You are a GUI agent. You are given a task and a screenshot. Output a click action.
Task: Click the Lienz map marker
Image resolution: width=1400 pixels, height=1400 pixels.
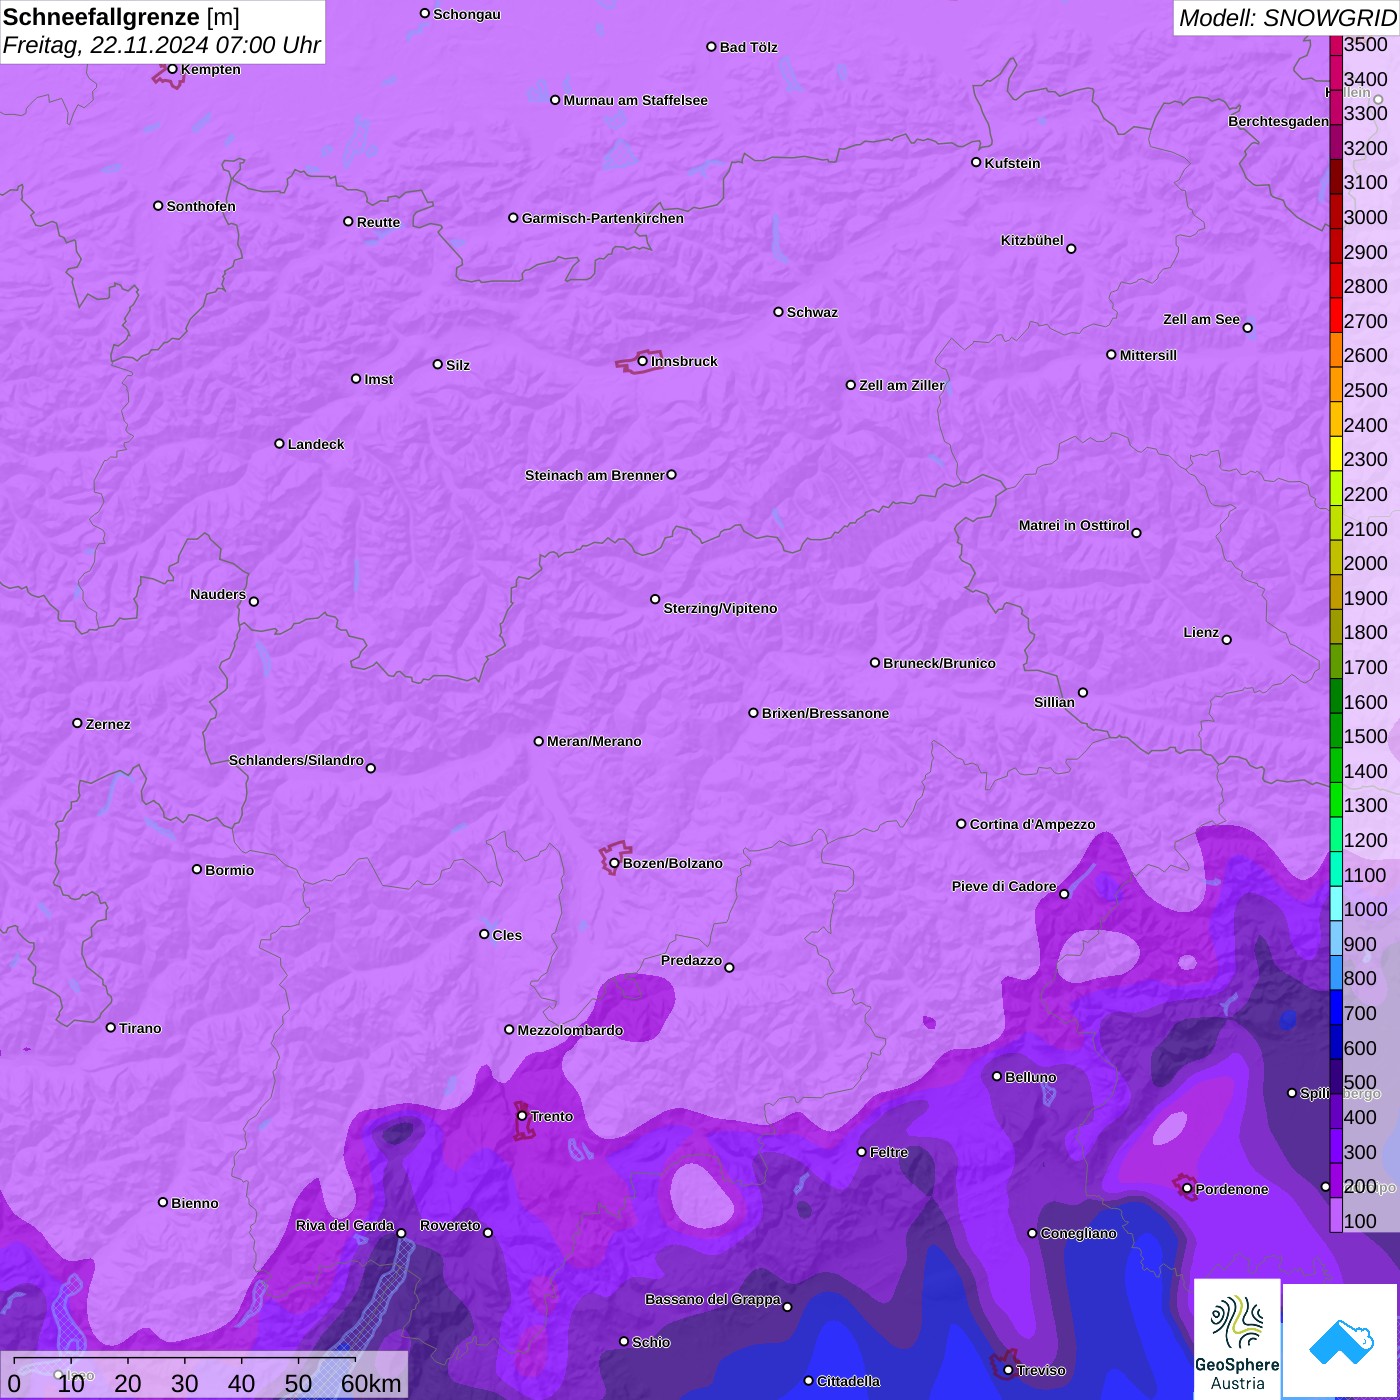tap(1227, 640)
